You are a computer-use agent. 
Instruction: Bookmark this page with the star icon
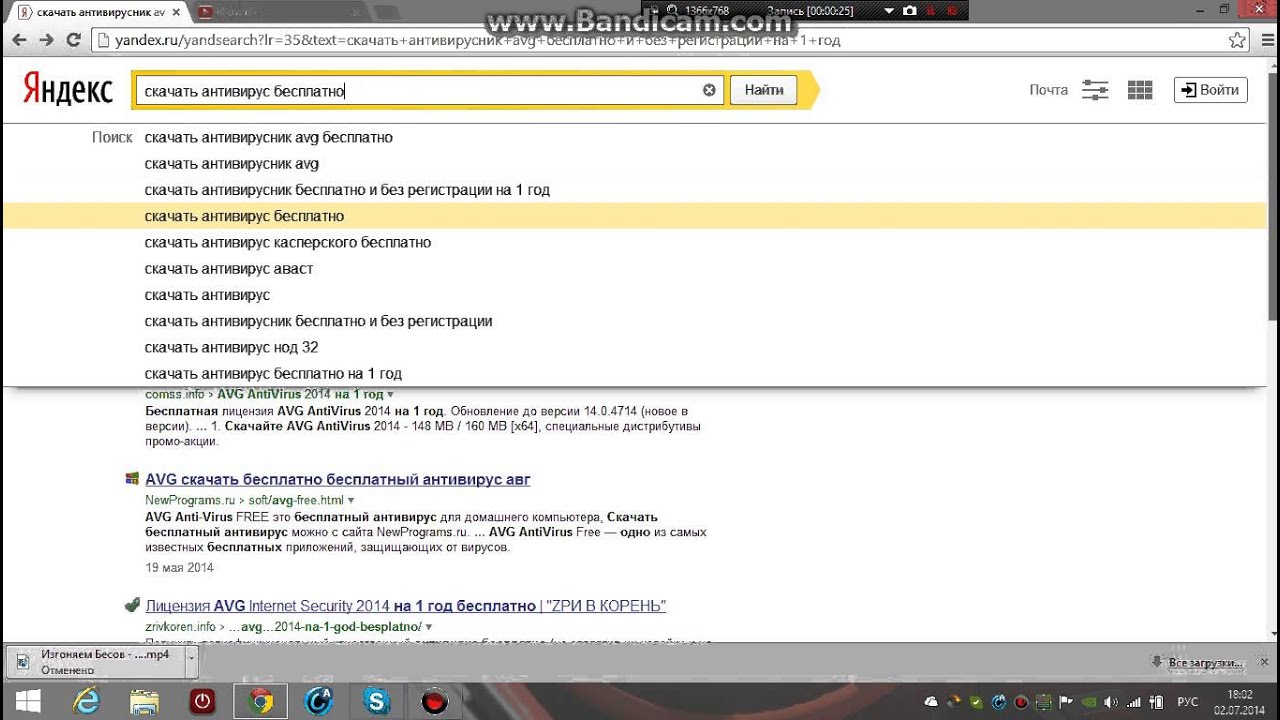(x=1238, y=40)
